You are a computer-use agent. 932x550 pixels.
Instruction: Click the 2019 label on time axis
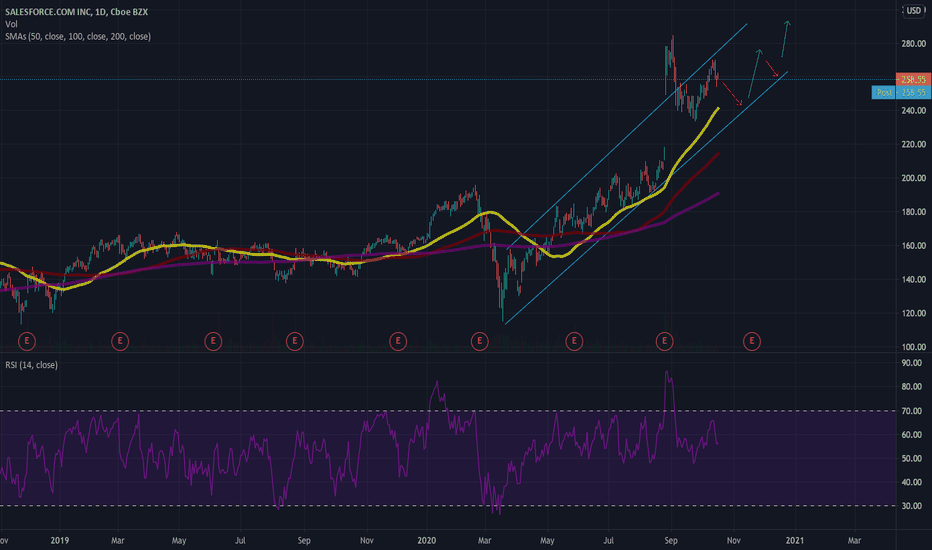pos(59,540)
